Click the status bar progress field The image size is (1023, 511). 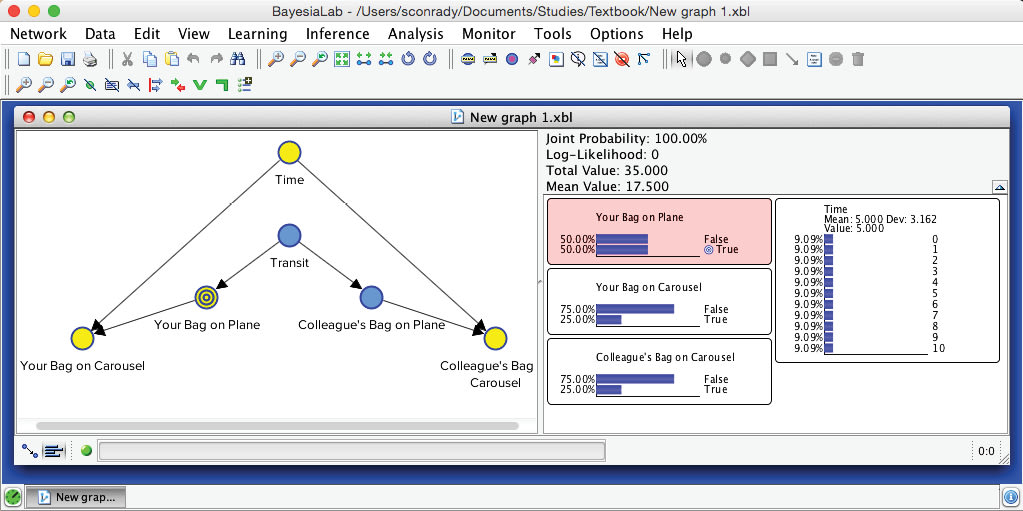point(351,451)
